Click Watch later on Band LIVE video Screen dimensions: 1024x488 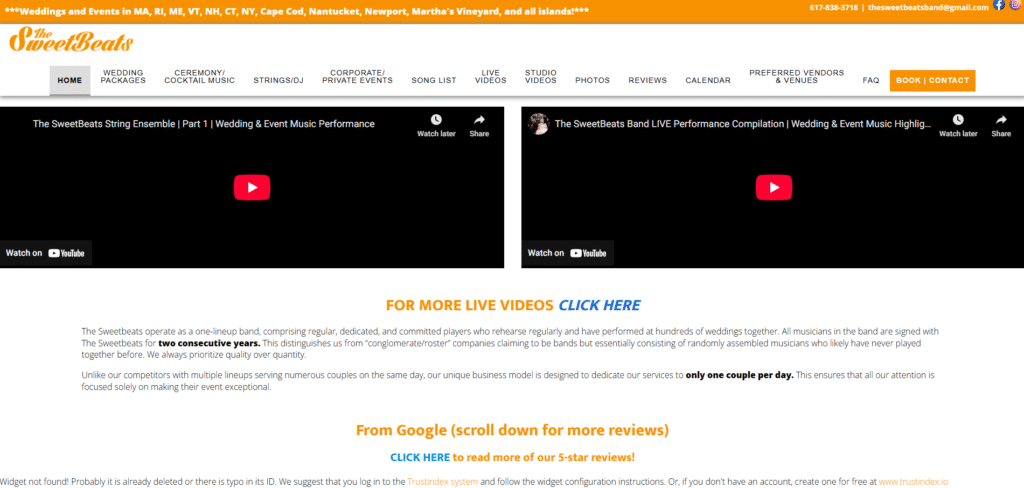tap(958, 125)
